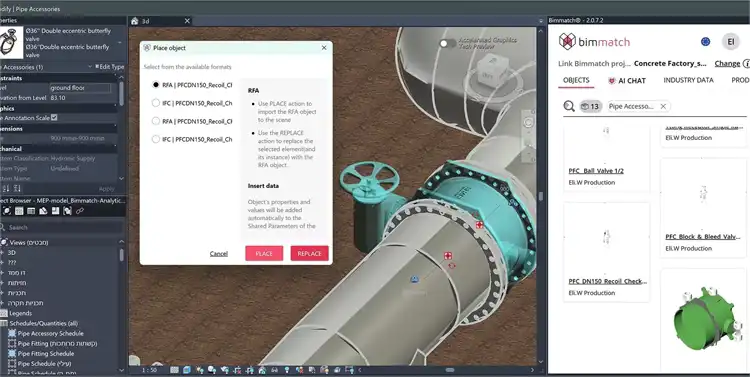
Task: Open the blue language globe icon in Bimmatch
Action: (705, 42)
